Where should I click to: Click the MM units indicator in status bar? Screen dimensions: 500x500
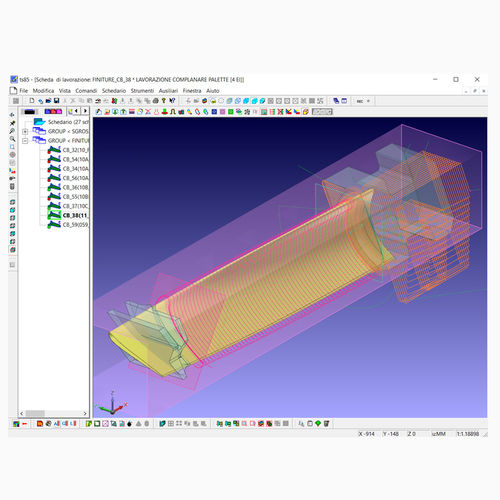(439, 434)
